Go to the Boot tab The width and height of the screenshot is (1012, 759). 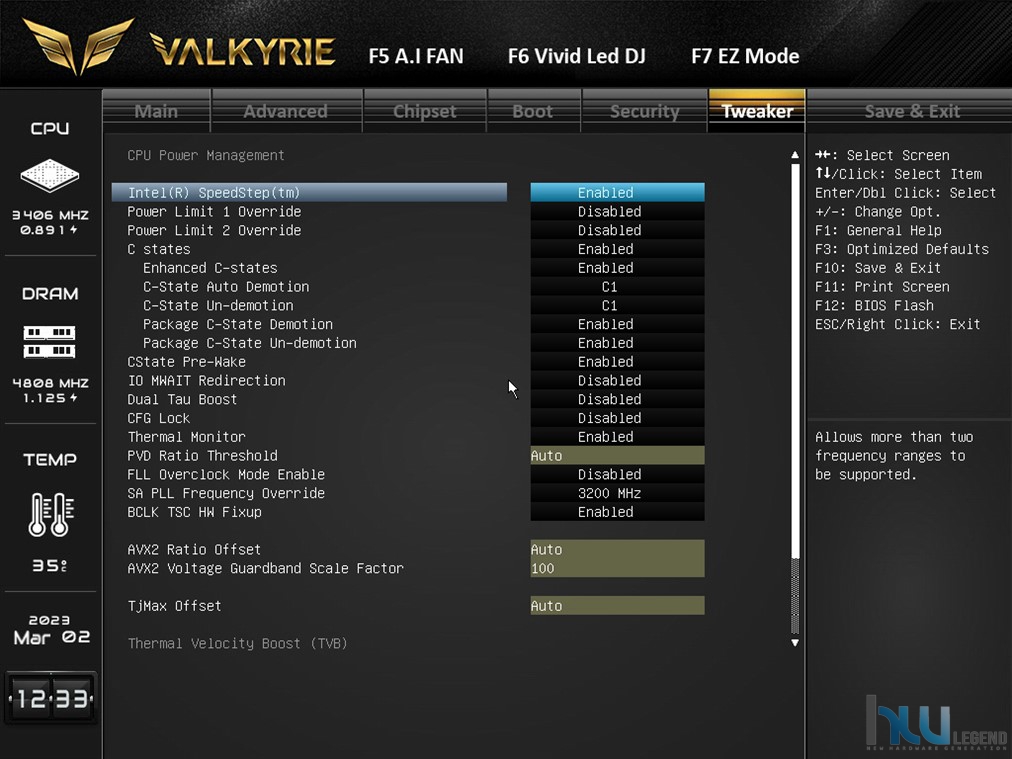(533, 111)
